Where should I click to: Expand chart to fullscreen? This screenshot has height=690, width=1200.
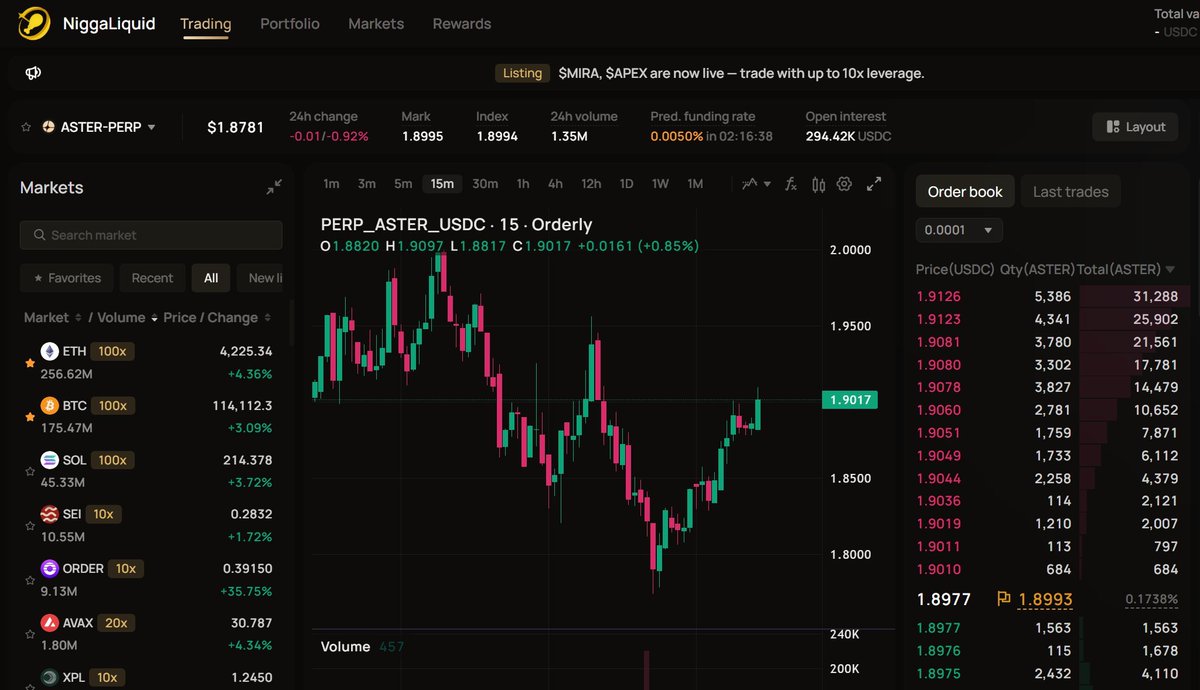point(874,184)
